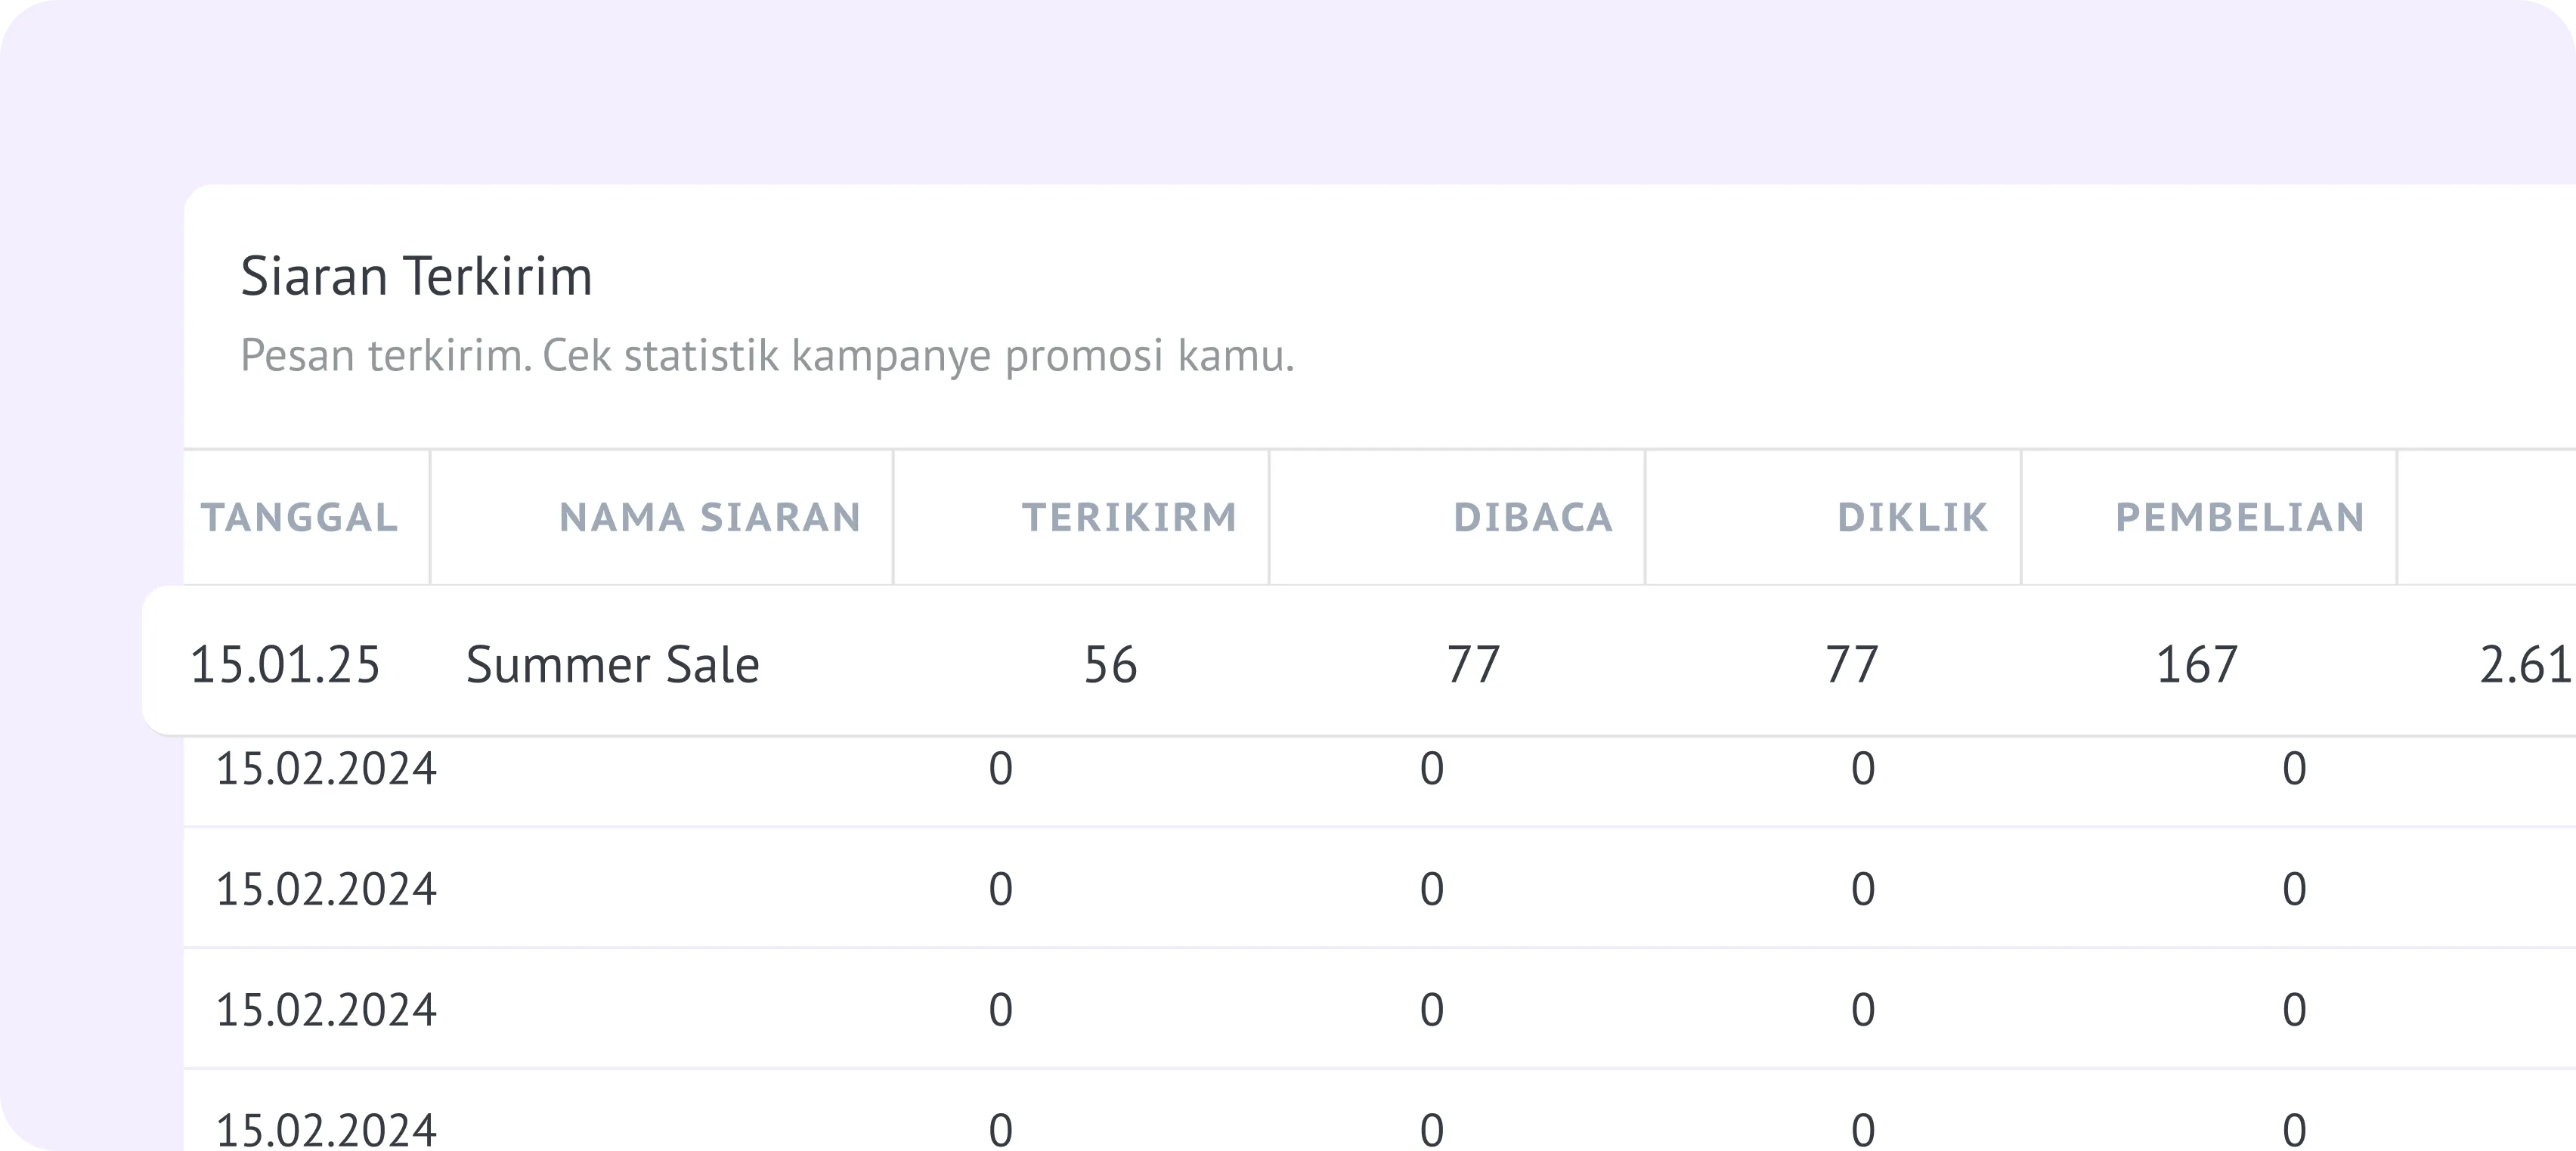Open the Summer Sale broadcast row
Image resolution: width=2576 pixels, height=1151 pixels.
click(612, 665)
